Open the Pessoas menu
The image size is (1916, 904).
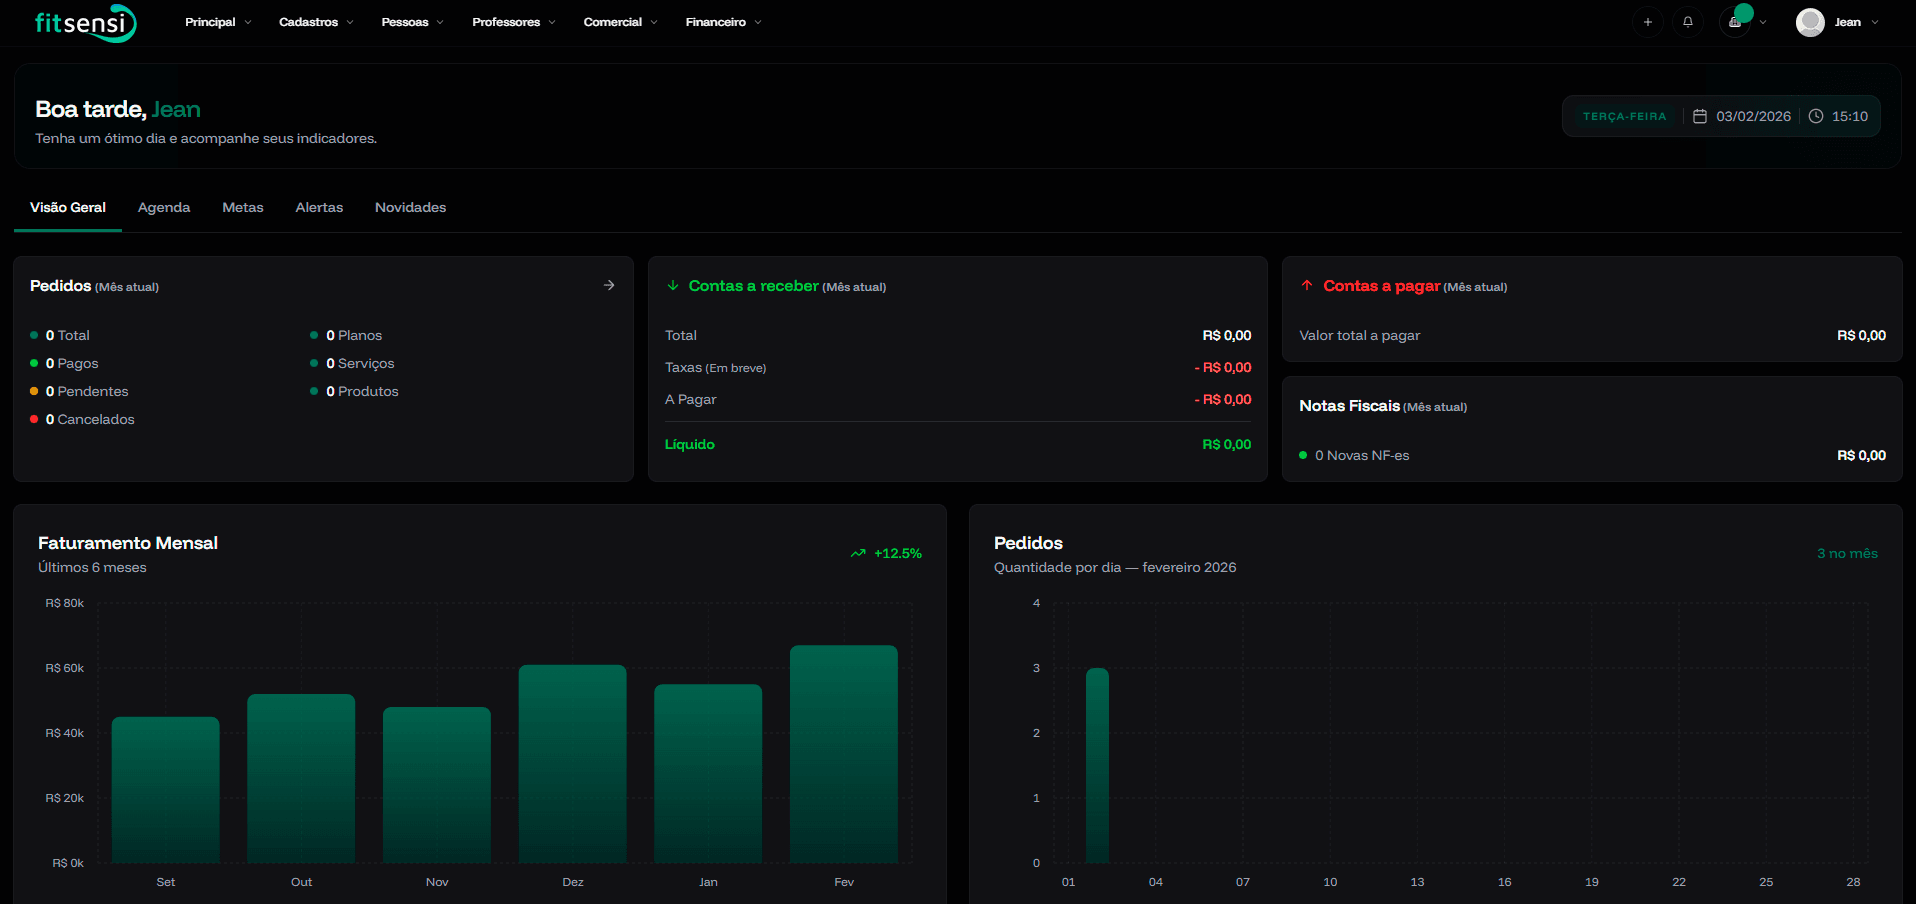pos(405,21)
